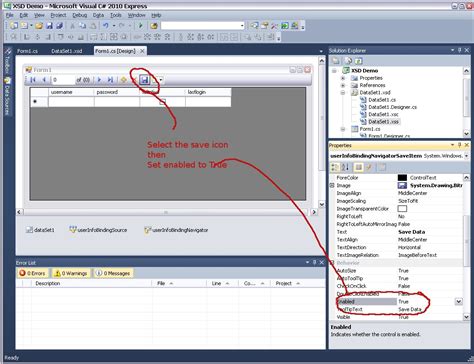Select dataSet1 in the component tray

coord(40,230)
